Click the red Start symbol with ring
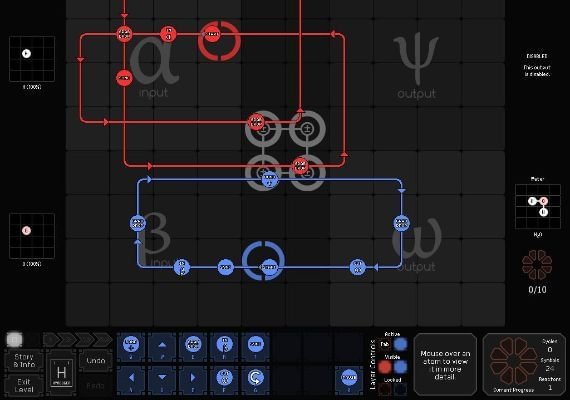 click(x=211, y=35)
